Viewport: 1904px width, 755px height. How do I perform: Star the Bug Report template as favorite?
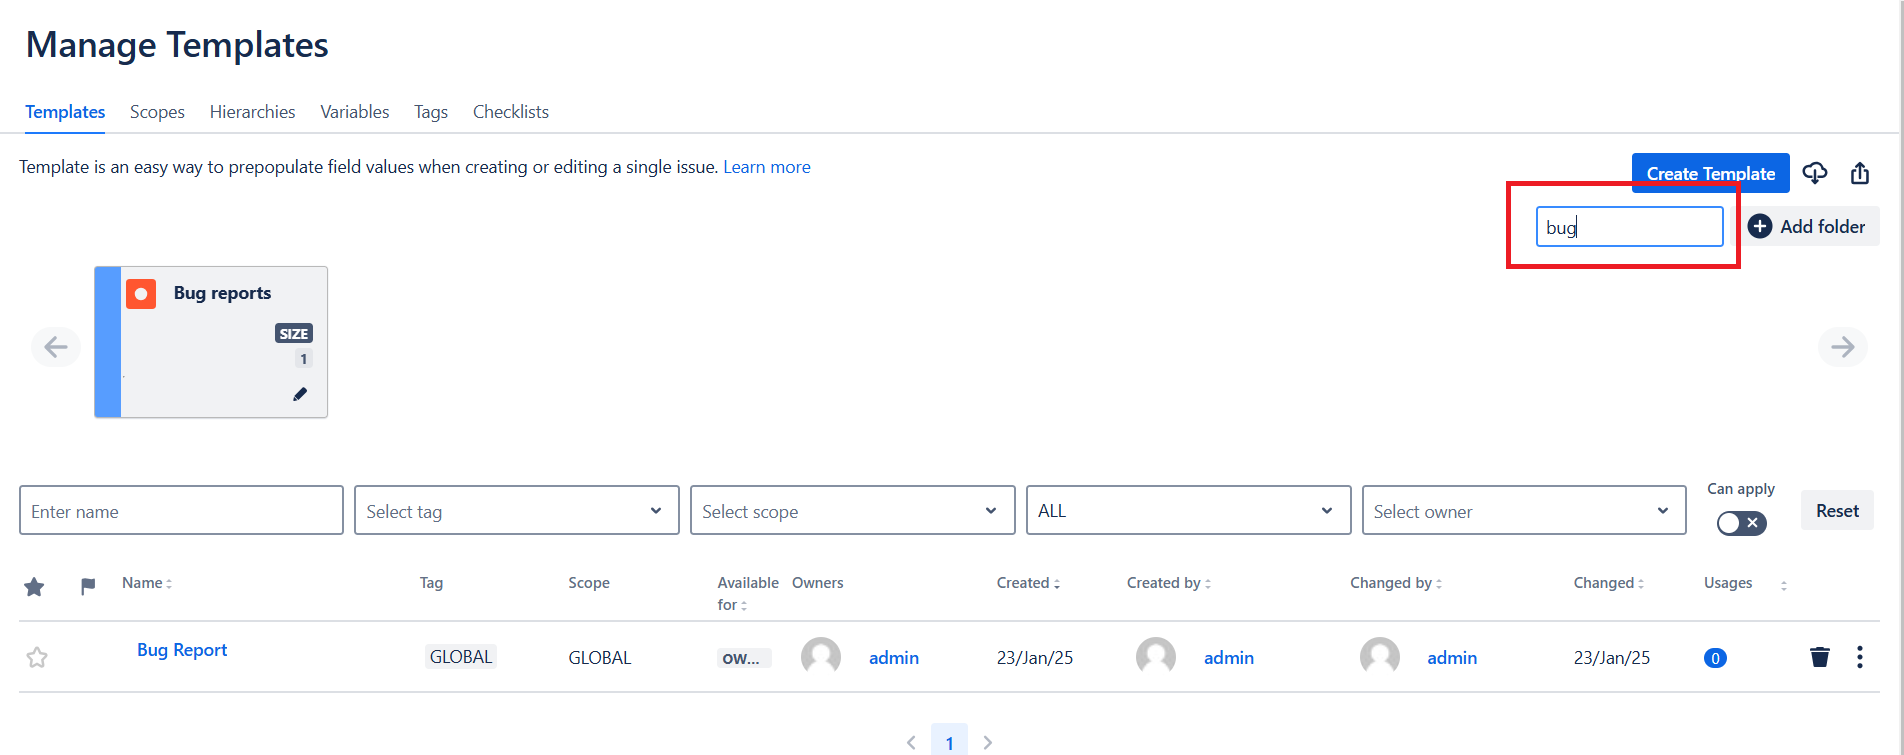(37, 657)
